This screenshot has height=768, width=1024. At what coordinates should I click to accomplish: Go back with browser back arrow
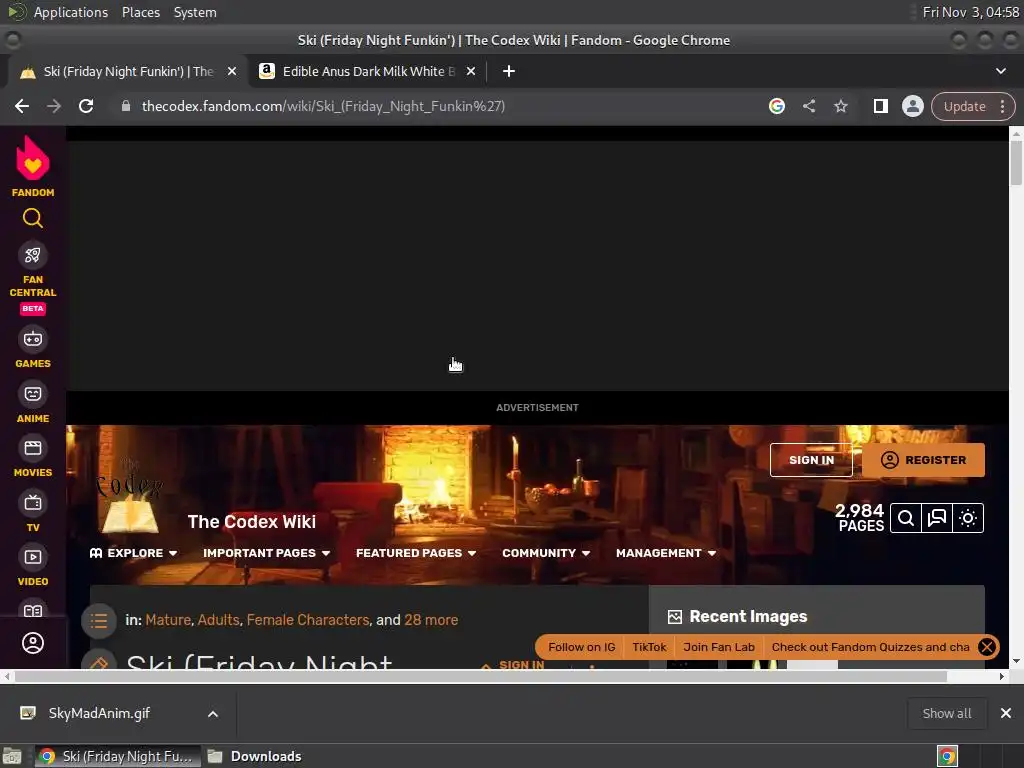click(22, 106)
